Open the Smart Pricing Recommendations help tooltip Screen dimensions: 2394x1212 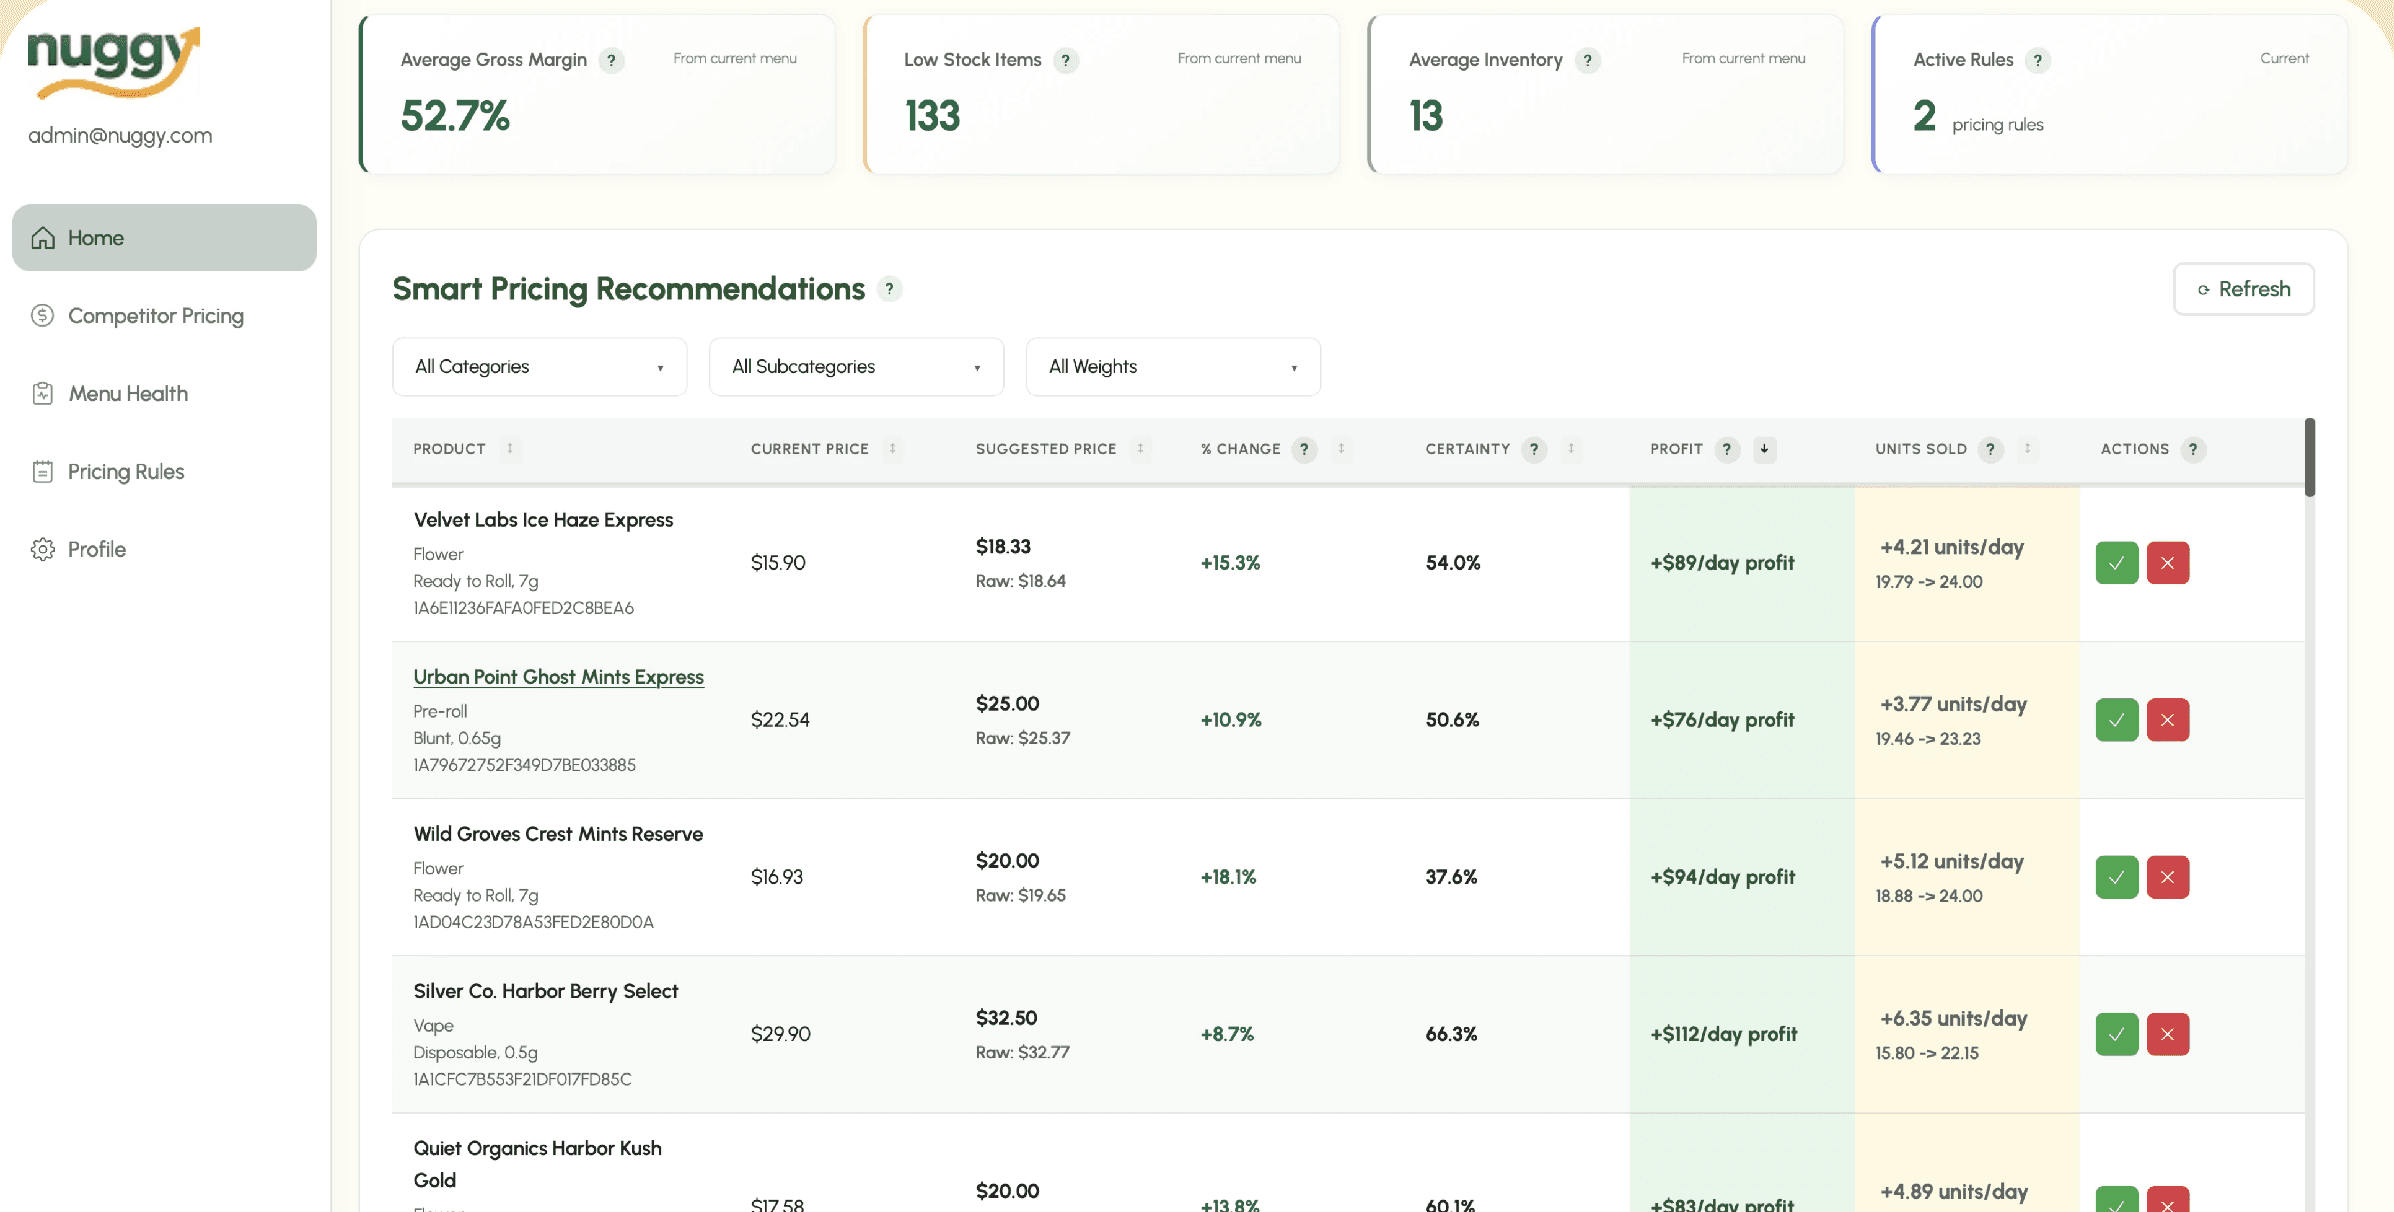pyautogui.click(x=889, y=289)
